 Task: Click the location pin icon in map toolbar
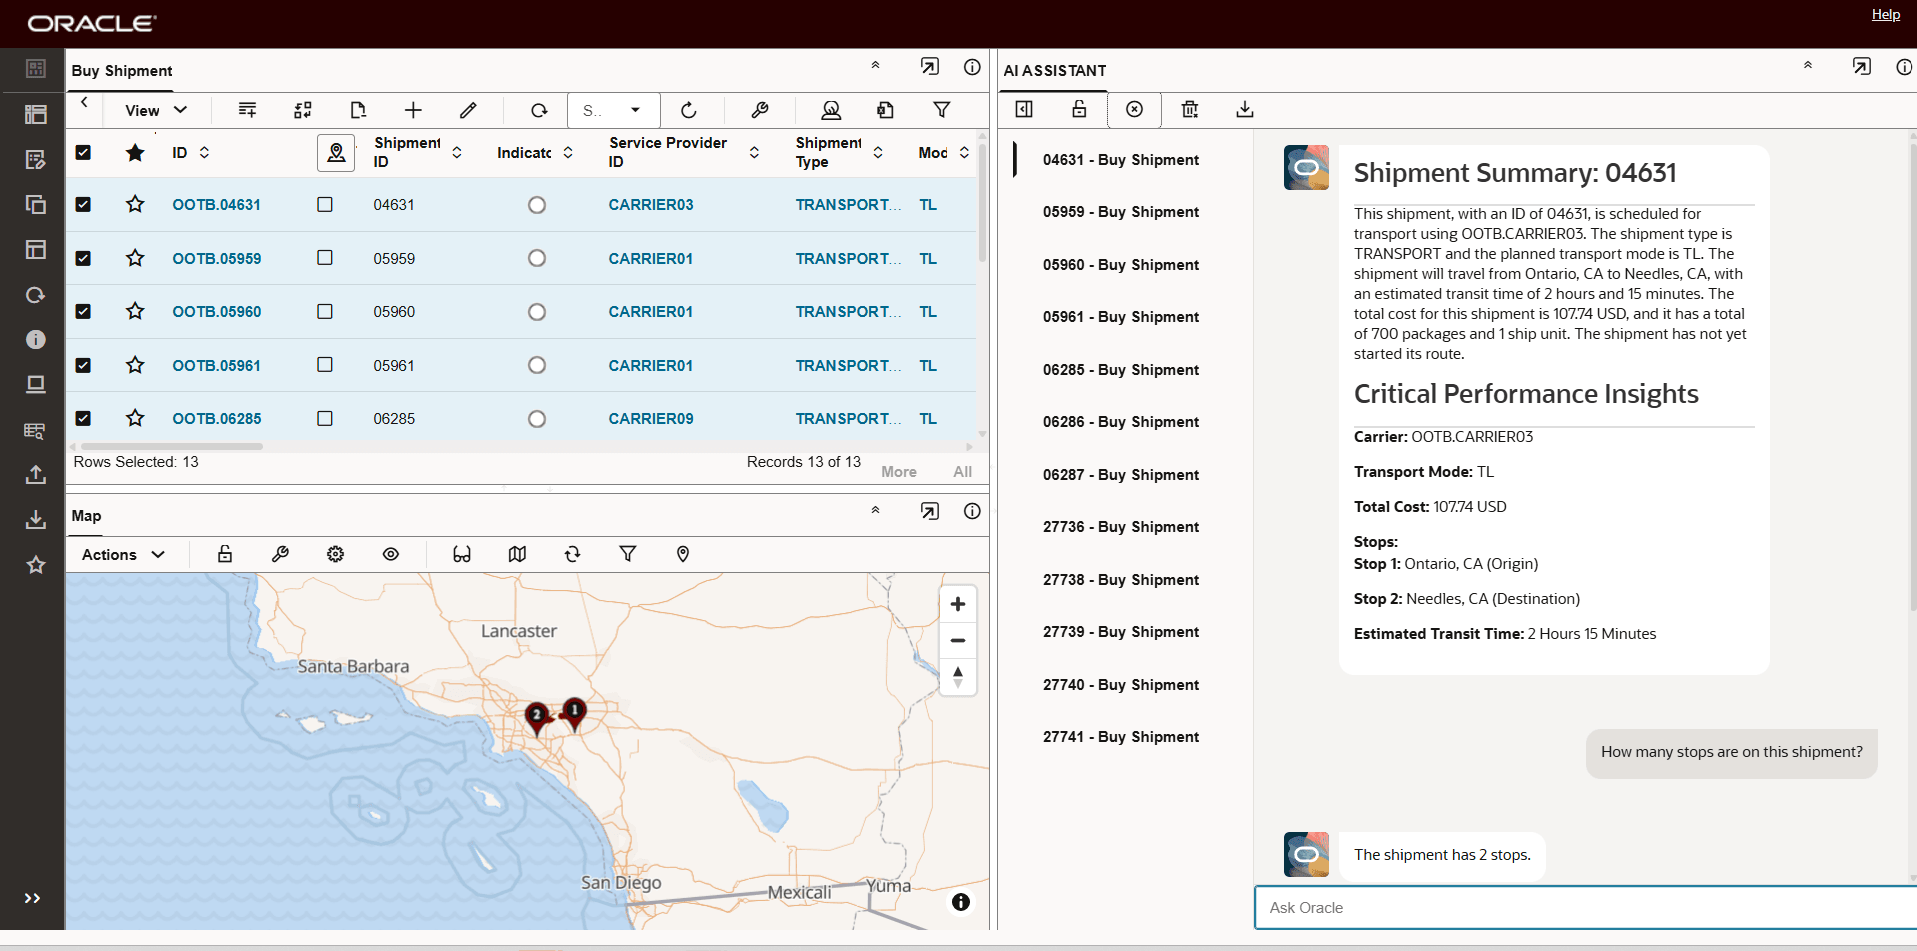point(683,554)
